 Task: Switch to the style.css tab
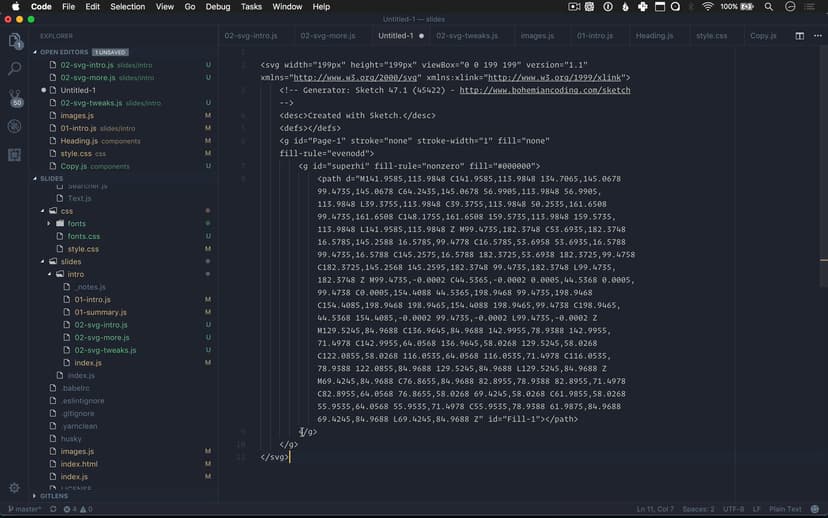coord(711,36)
